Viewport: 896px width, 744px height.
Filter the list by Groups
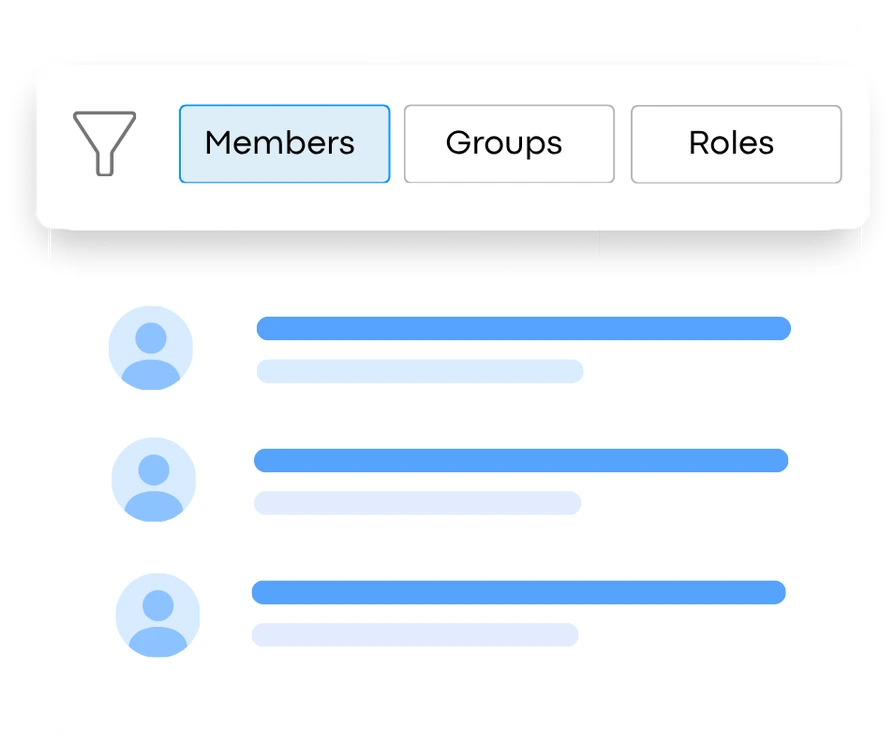509,144
